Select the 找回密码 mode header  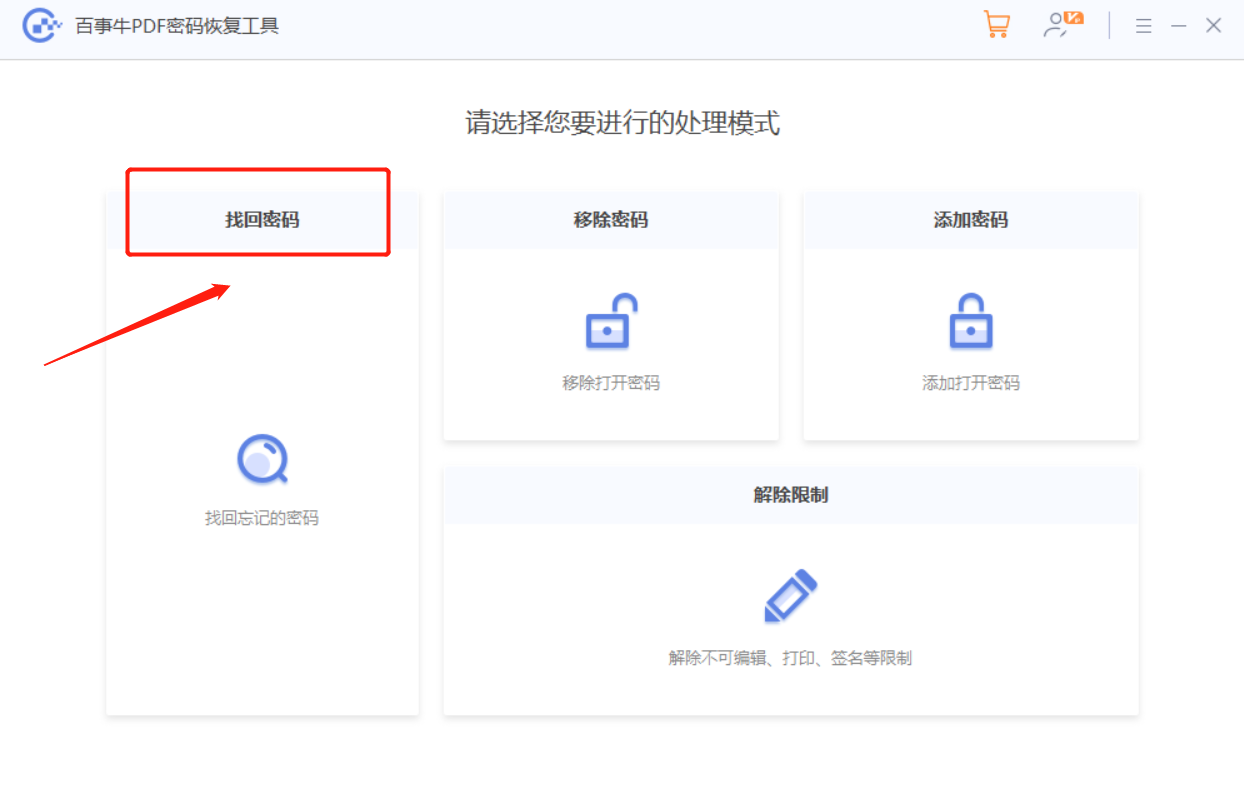point(262,220)
